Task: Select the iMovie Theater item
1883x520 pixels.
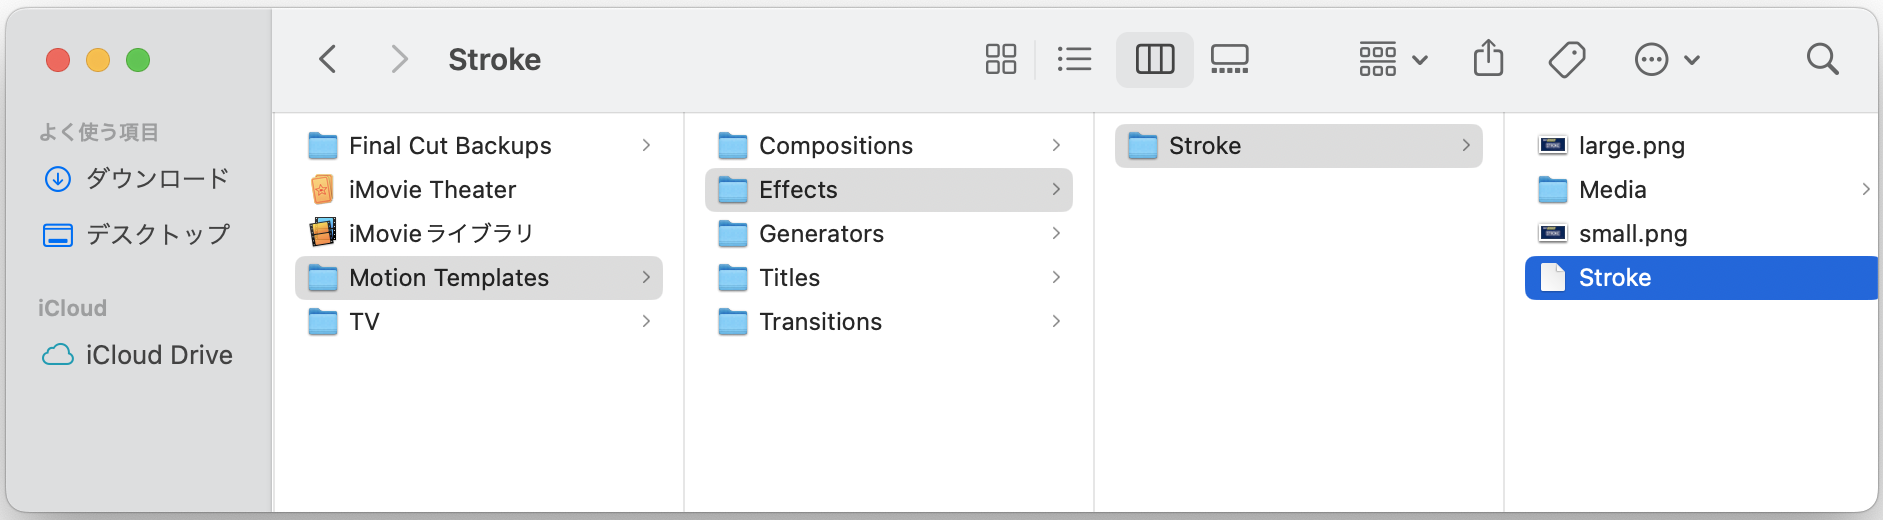Action: point(432,190)
